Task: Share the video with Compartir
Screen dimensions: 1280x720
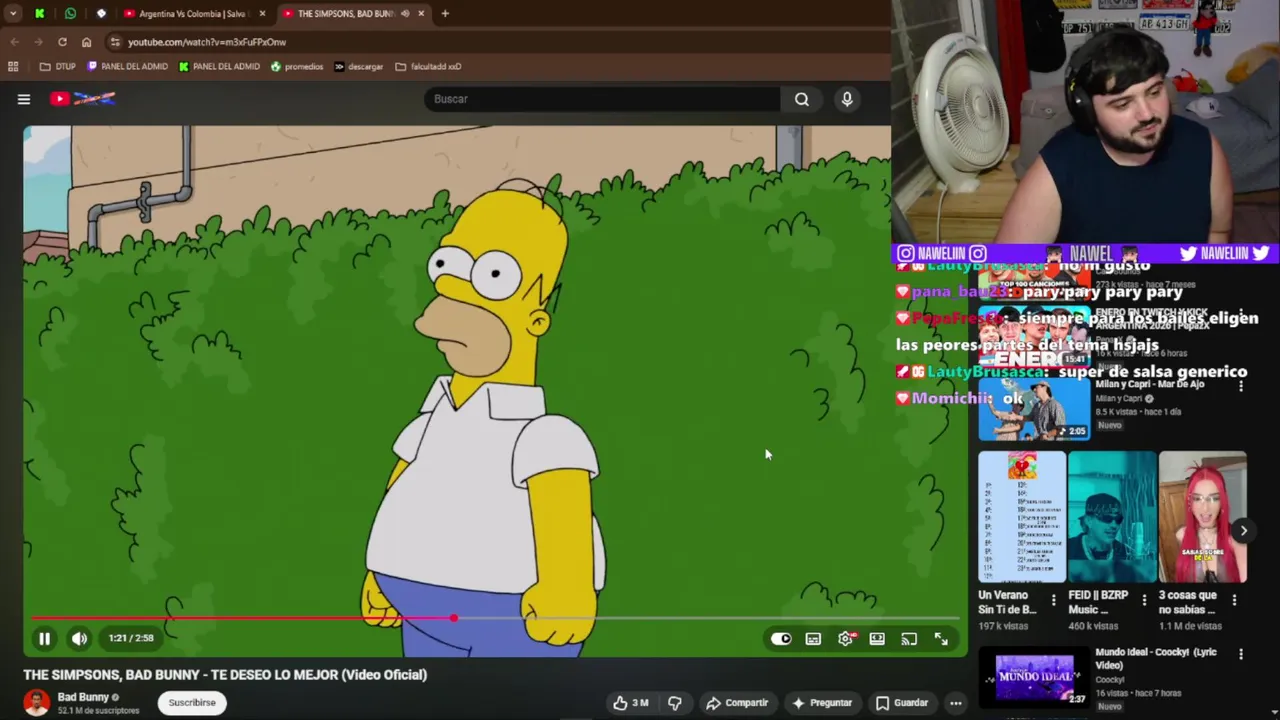Action: coord(737,703)
